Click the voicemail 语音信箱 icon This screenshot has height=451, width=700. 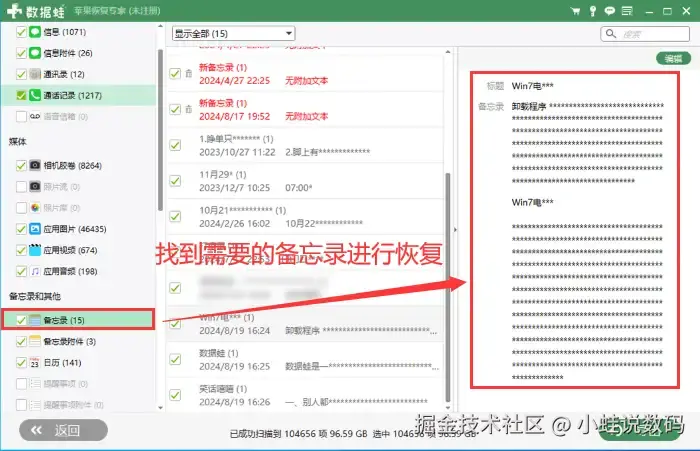click(x=35, y=117)
